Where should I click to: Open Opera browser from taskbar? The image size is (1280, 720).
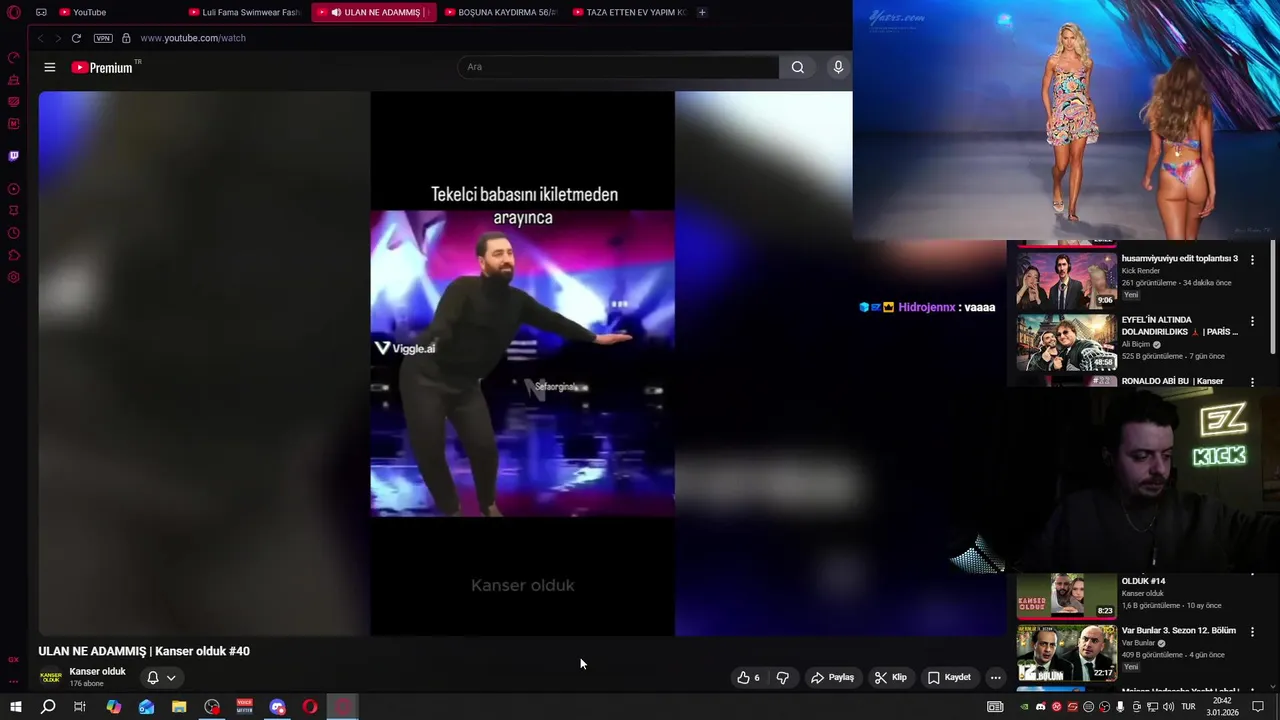[310, 707]
